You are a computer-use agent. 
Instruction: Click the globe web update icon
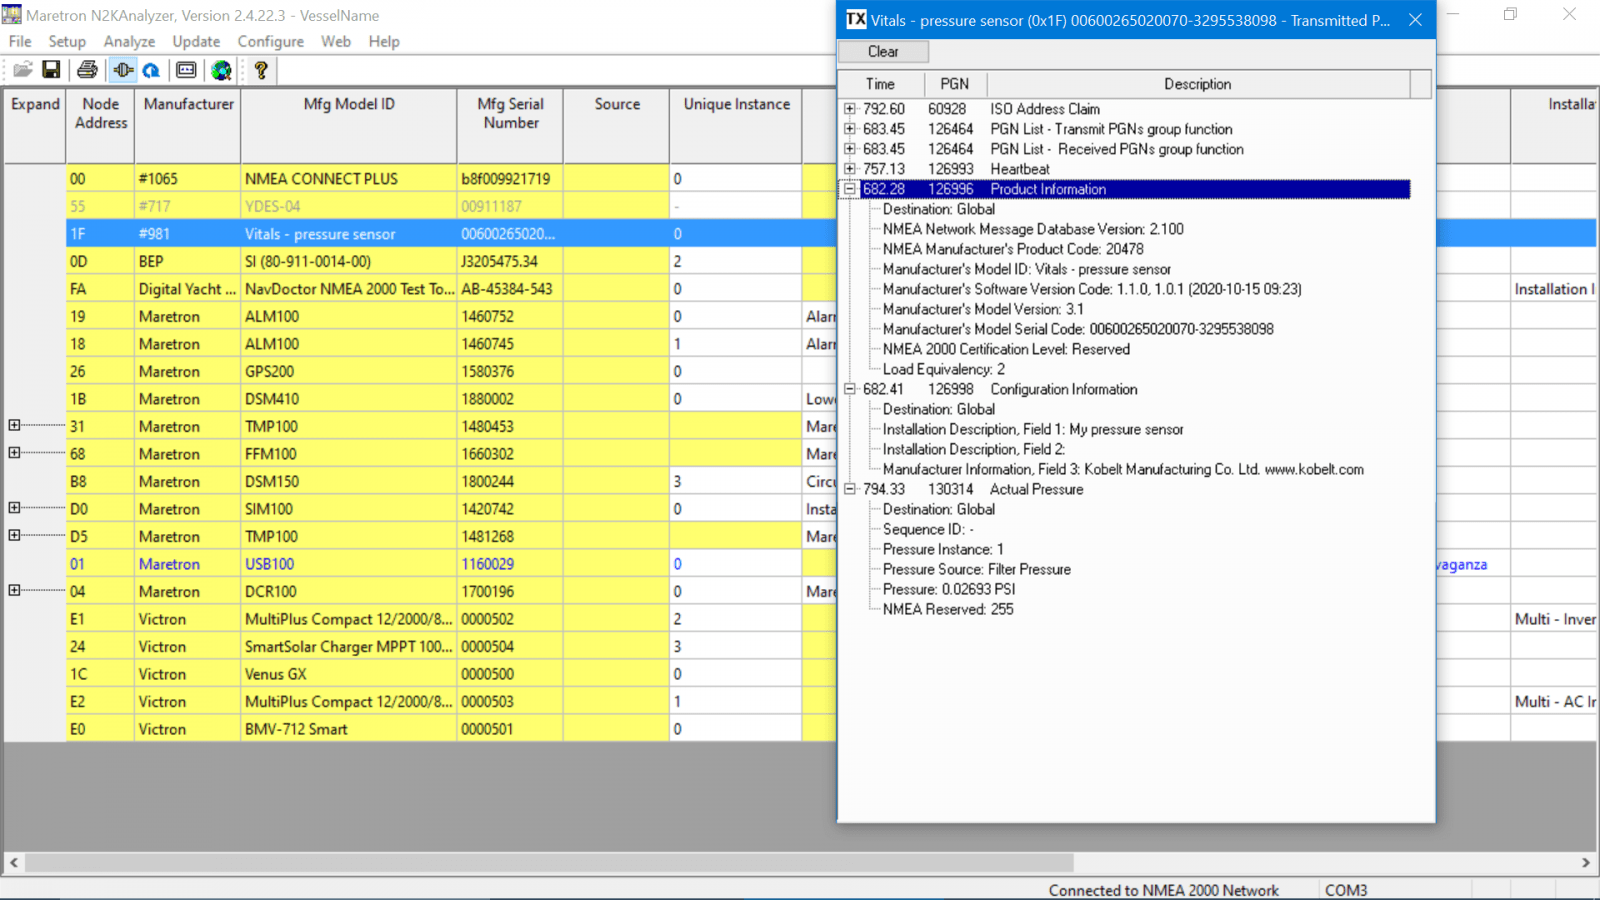pos(221,70)
